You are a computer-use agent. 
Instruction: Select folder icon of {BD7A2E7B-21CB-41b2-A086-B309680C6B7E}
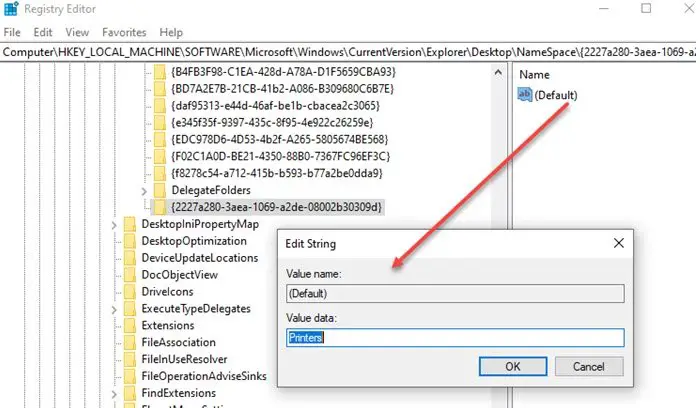159,89
